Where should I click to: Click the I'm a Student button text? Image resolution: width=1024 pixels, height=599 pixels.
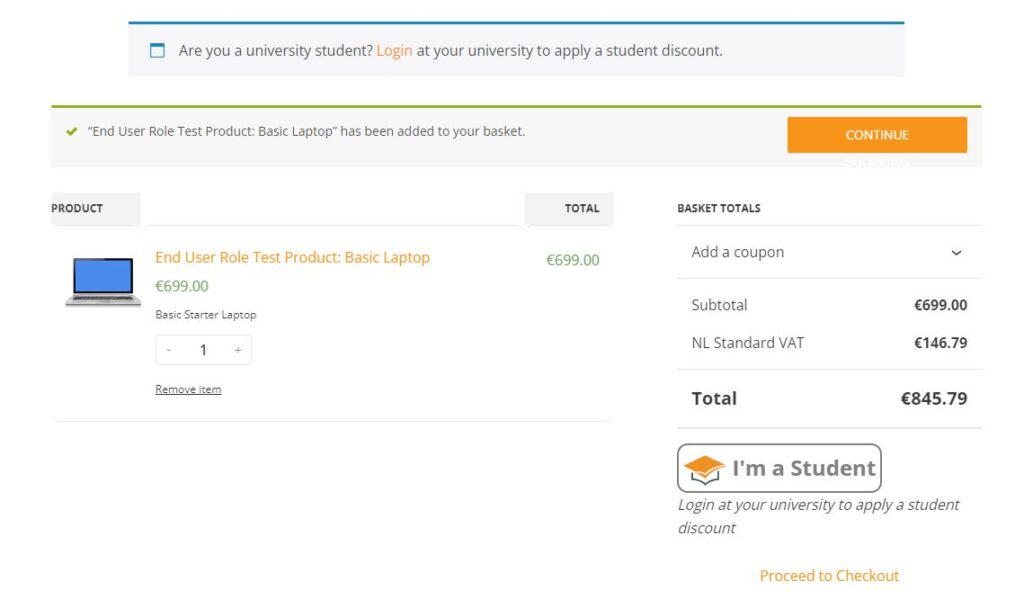click(803, 468)
